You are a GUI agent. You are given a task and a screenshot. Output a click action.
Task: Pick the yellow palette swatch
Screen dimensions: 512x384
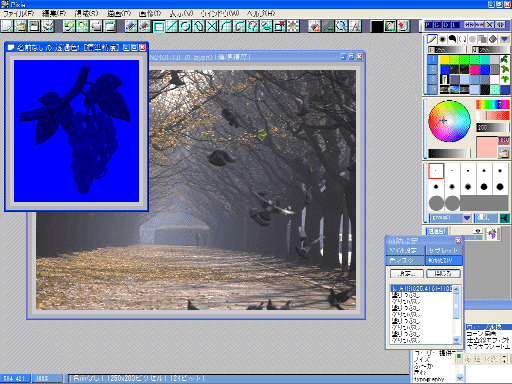pos(445,60)
